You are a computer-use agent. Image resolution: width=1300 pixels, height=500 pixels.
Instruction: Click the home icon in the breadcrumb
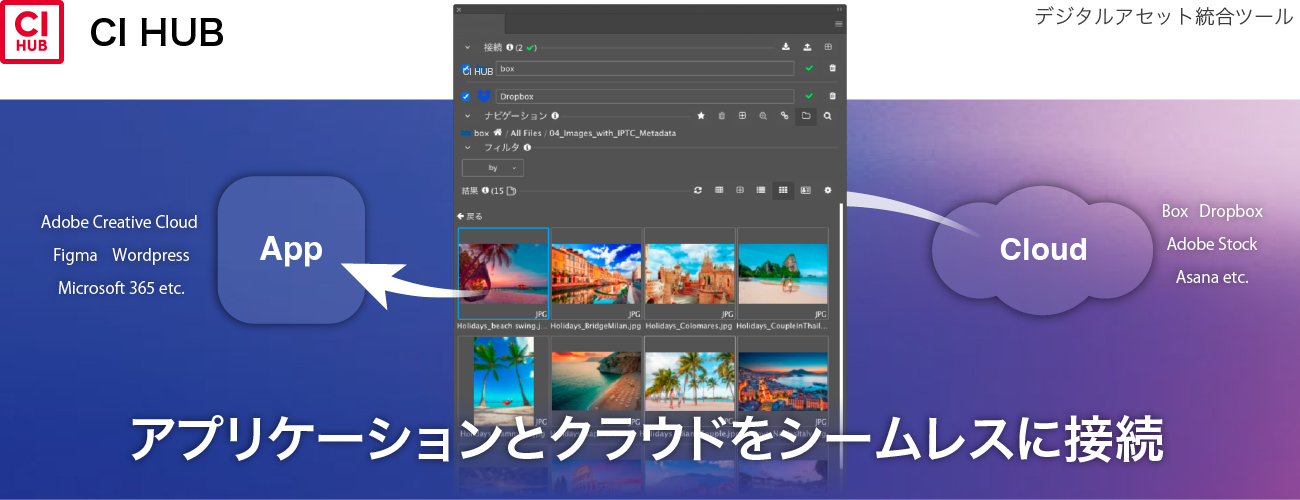(497, 132)
